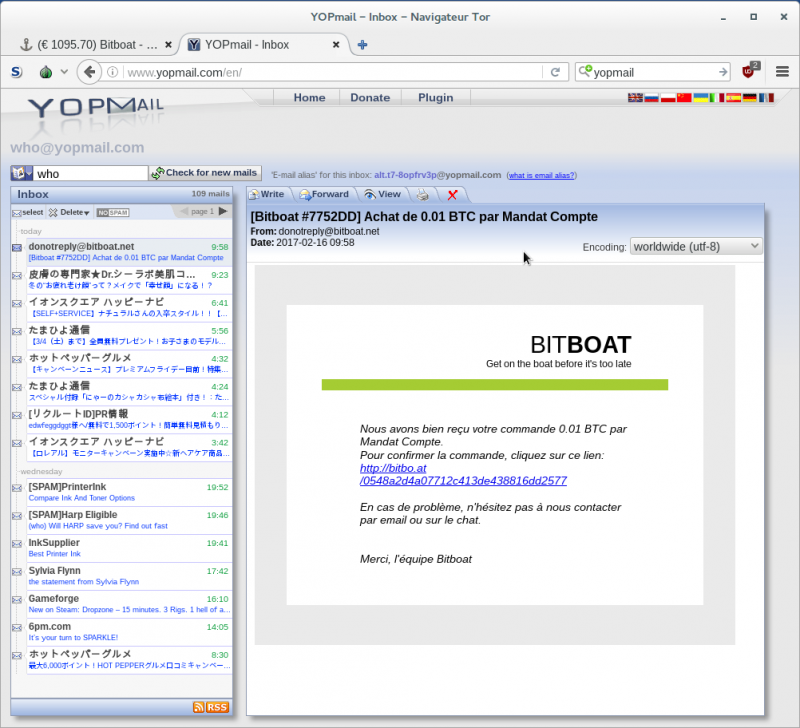Open the donotreply@bitboat.net email
Viewport: 800px width, 728px height.
click(129, 252)
